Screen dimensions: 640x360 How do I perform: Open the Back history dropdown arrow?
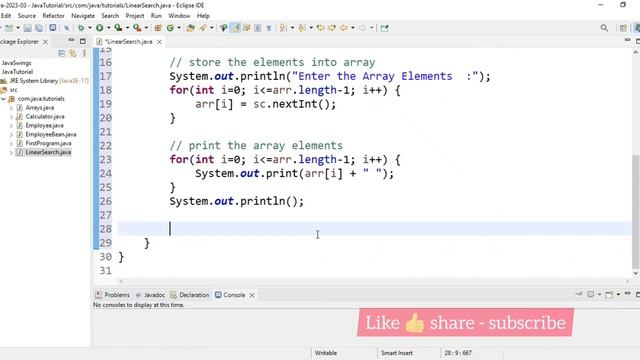click(353, 28)
